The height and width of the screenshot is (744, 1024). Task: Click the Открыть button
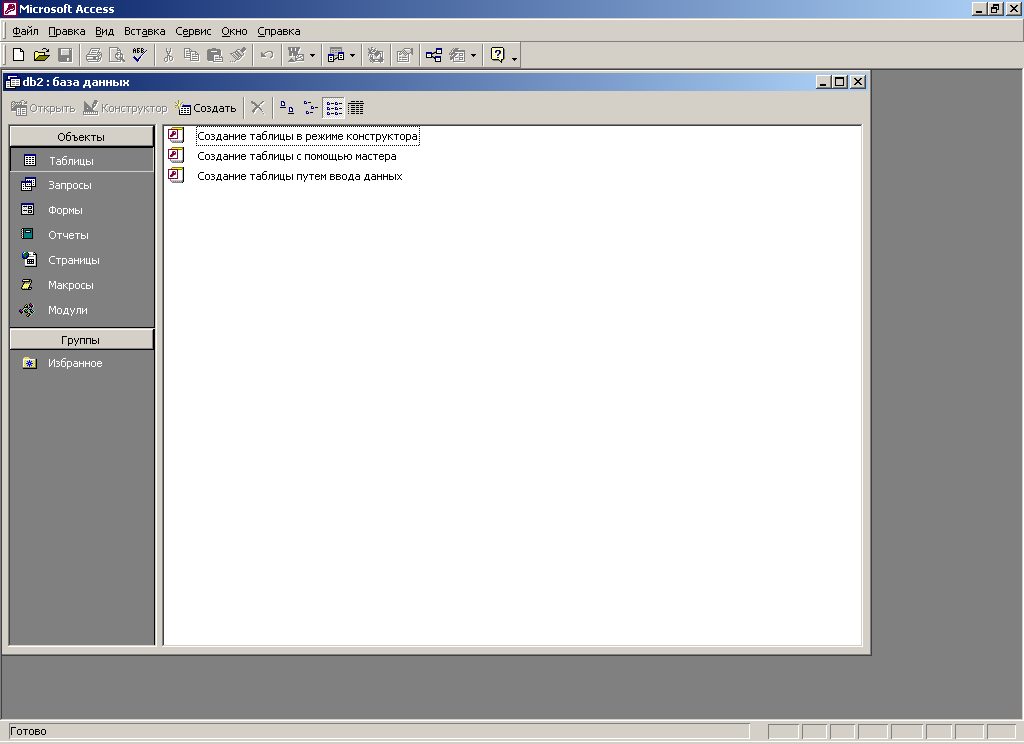tap(44, 108)
